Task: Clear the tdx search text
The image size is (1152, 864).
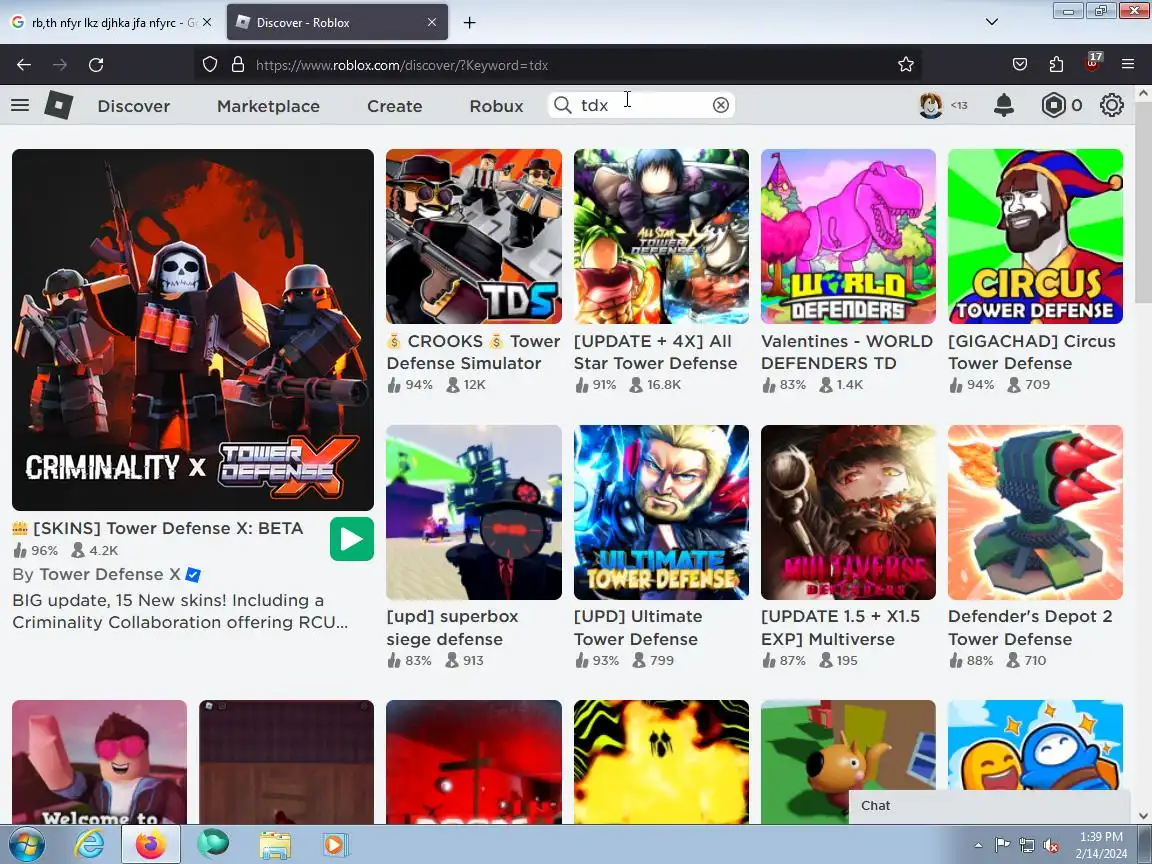Action: (x=721, y=105)
